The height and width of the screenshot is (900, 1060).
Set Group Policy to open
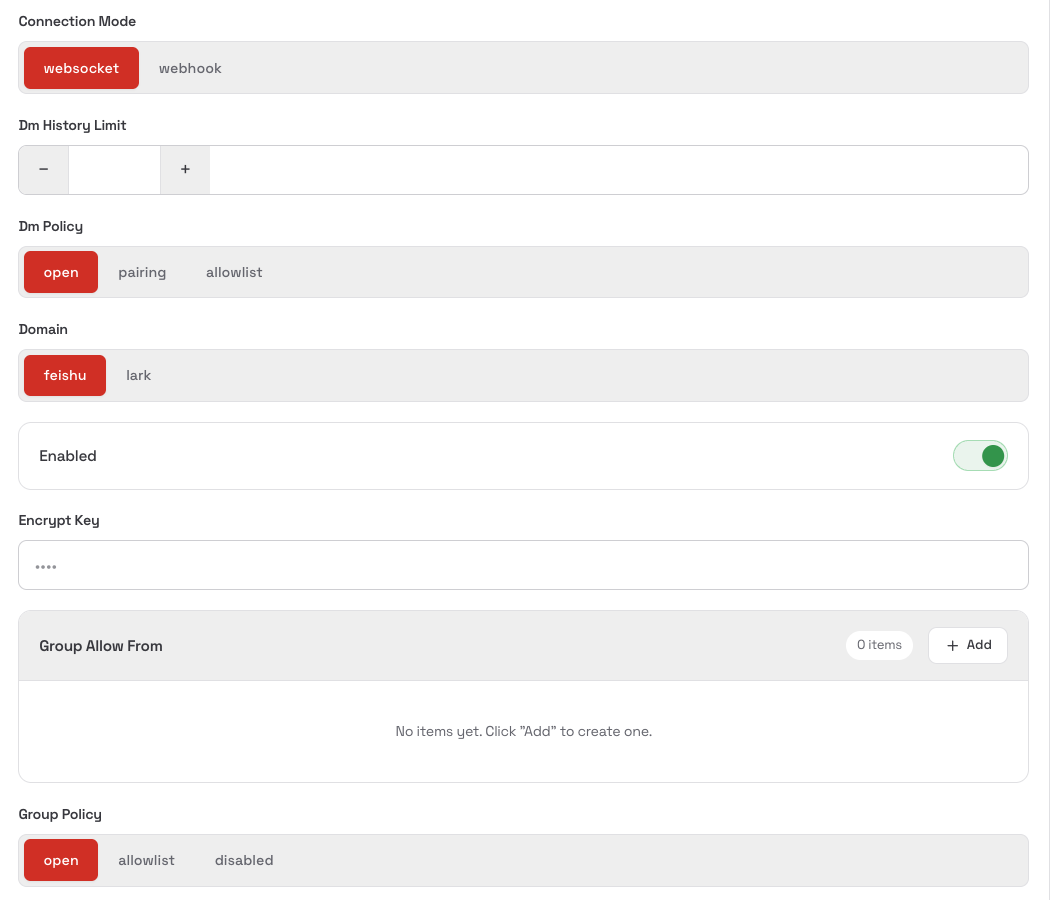pos(61,860)
